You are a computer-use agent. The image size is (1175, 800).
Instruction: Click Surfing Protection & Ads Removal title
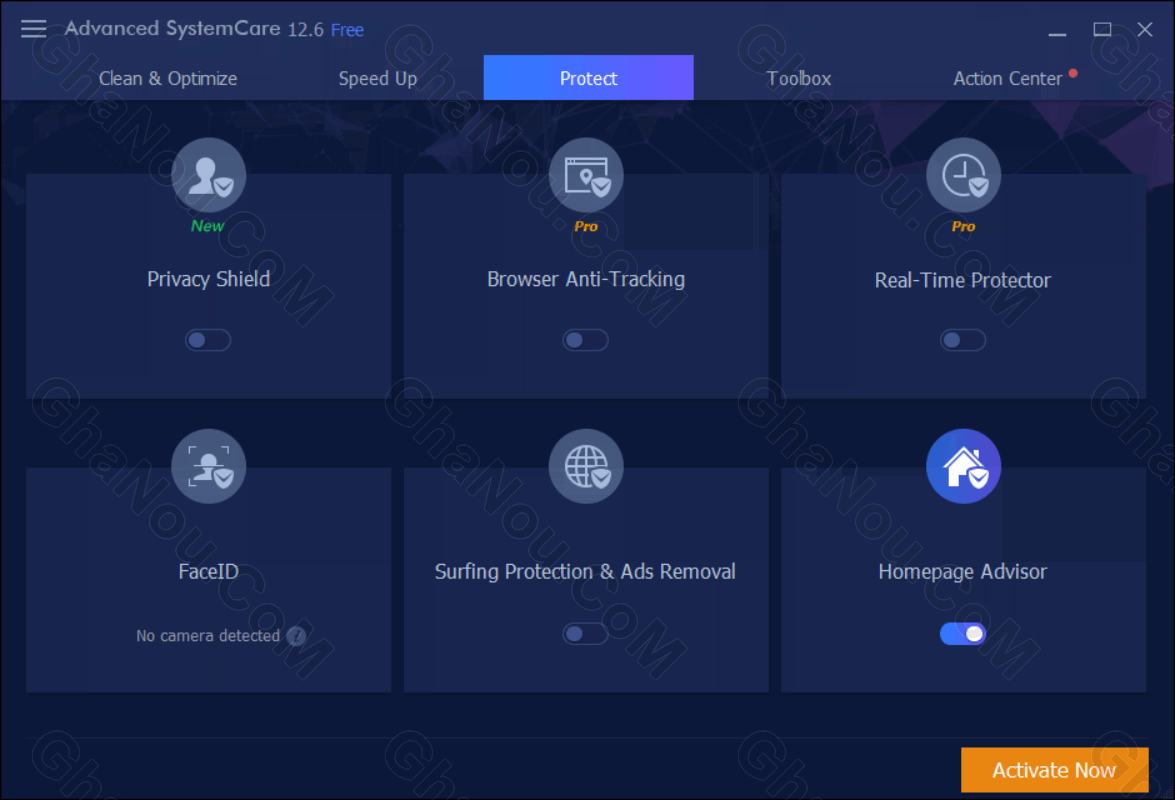[585, 572]
